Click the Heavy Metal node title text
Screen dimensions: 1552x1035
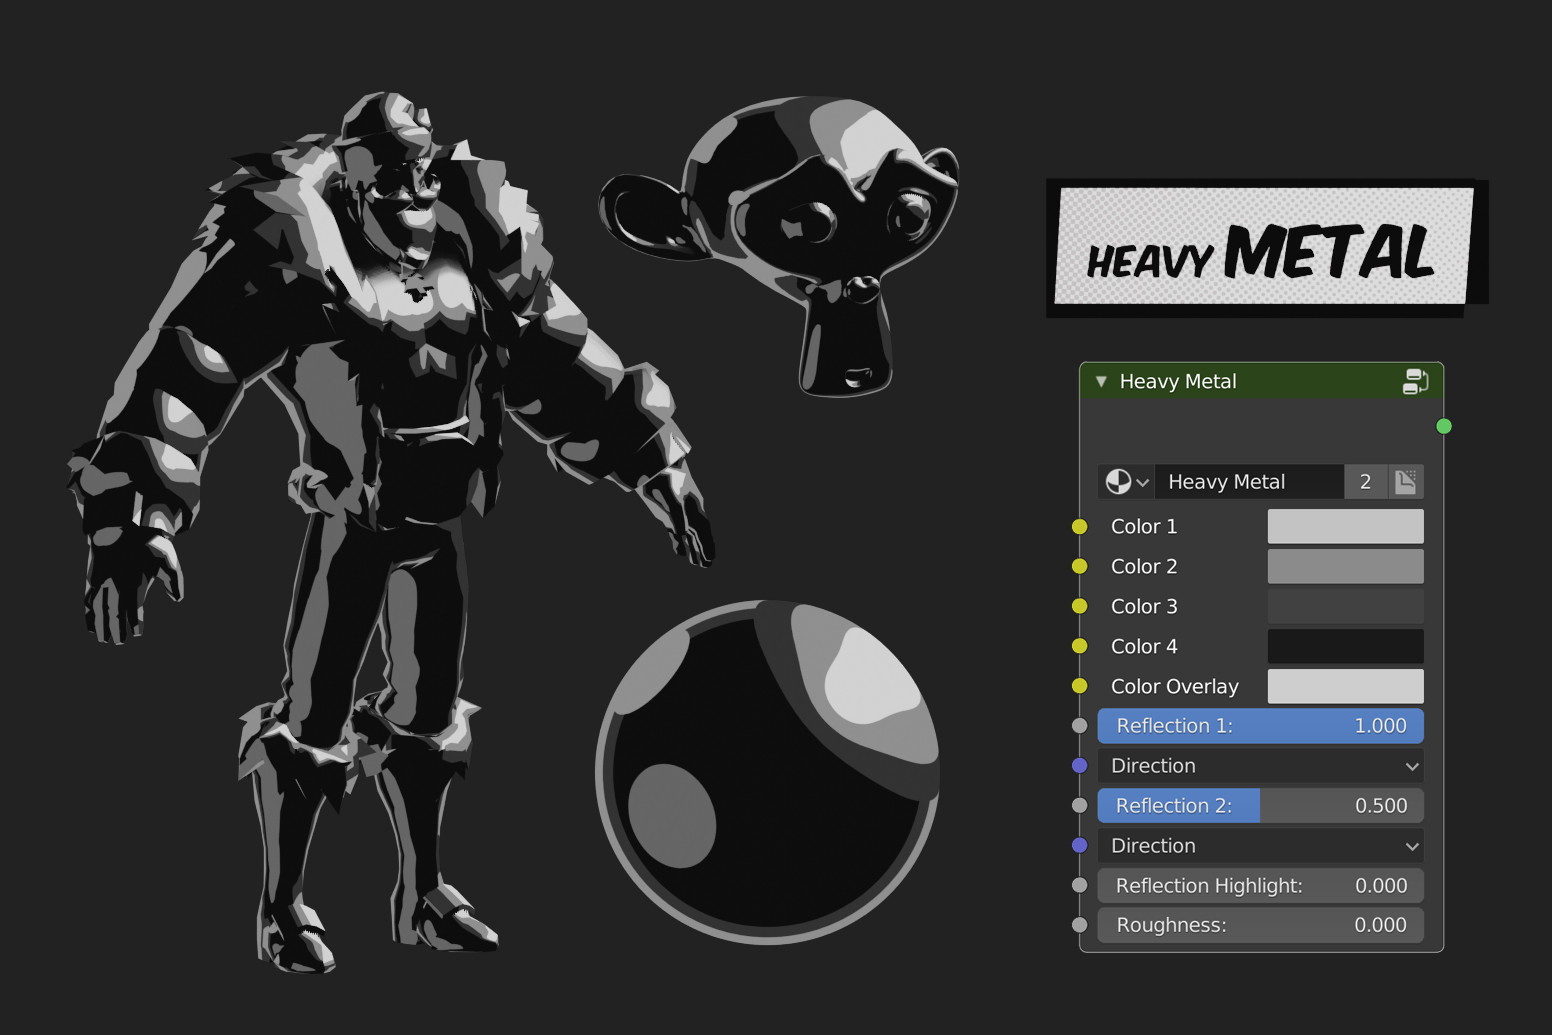click(x=1178, y=381)
